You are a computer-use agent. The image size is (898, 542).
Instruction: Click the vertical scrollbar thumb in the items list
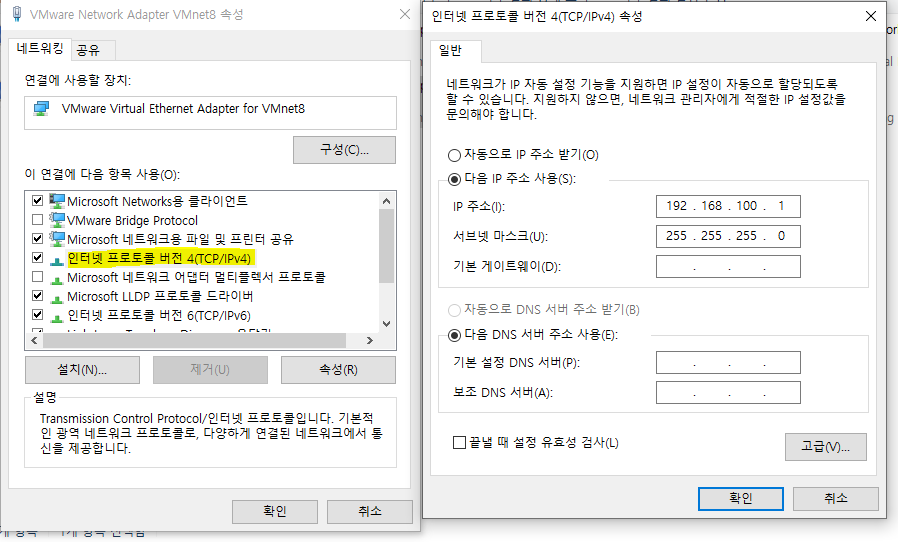click(x=387, y=246)
